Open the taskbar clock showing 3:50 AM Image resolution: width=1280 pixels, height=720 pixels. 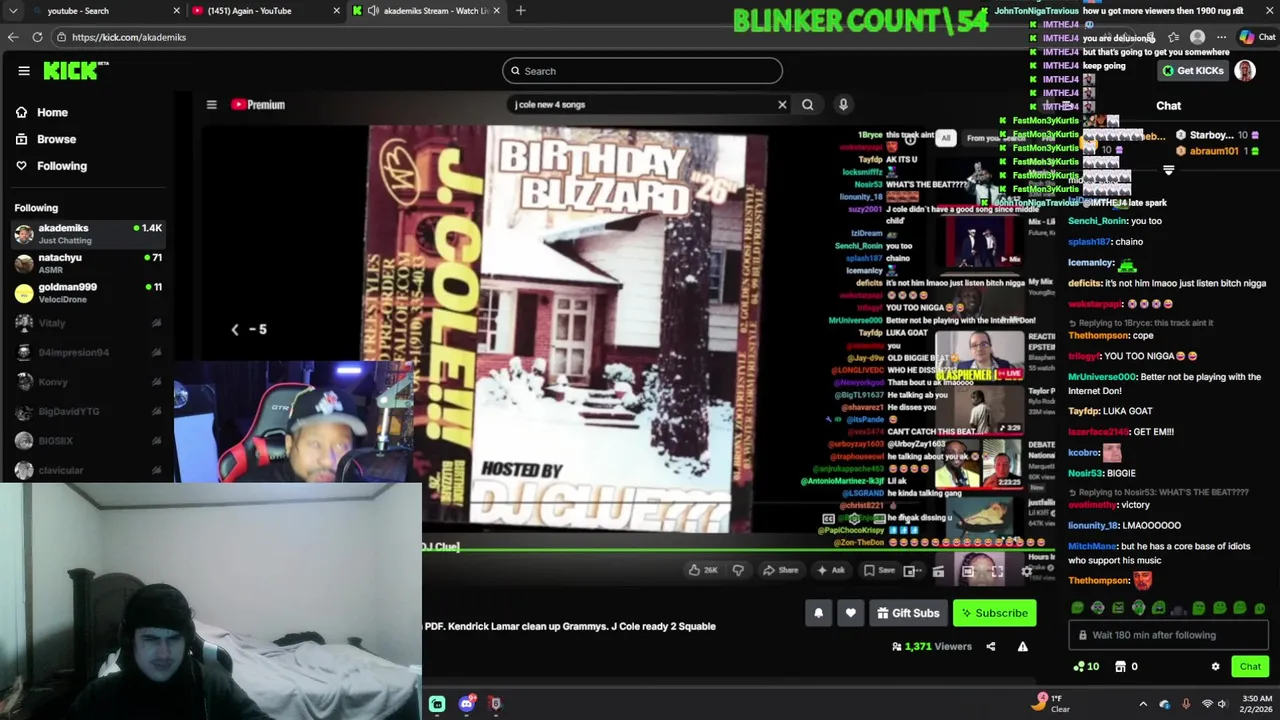click(x=1257, y=704)
